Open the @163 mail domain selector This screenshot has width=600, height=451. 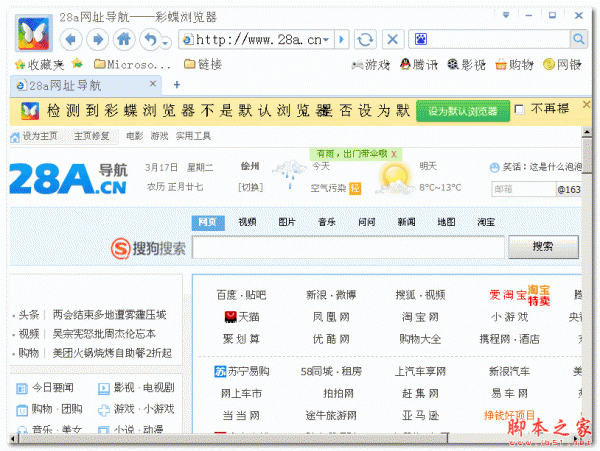click(x=569, y=189)
